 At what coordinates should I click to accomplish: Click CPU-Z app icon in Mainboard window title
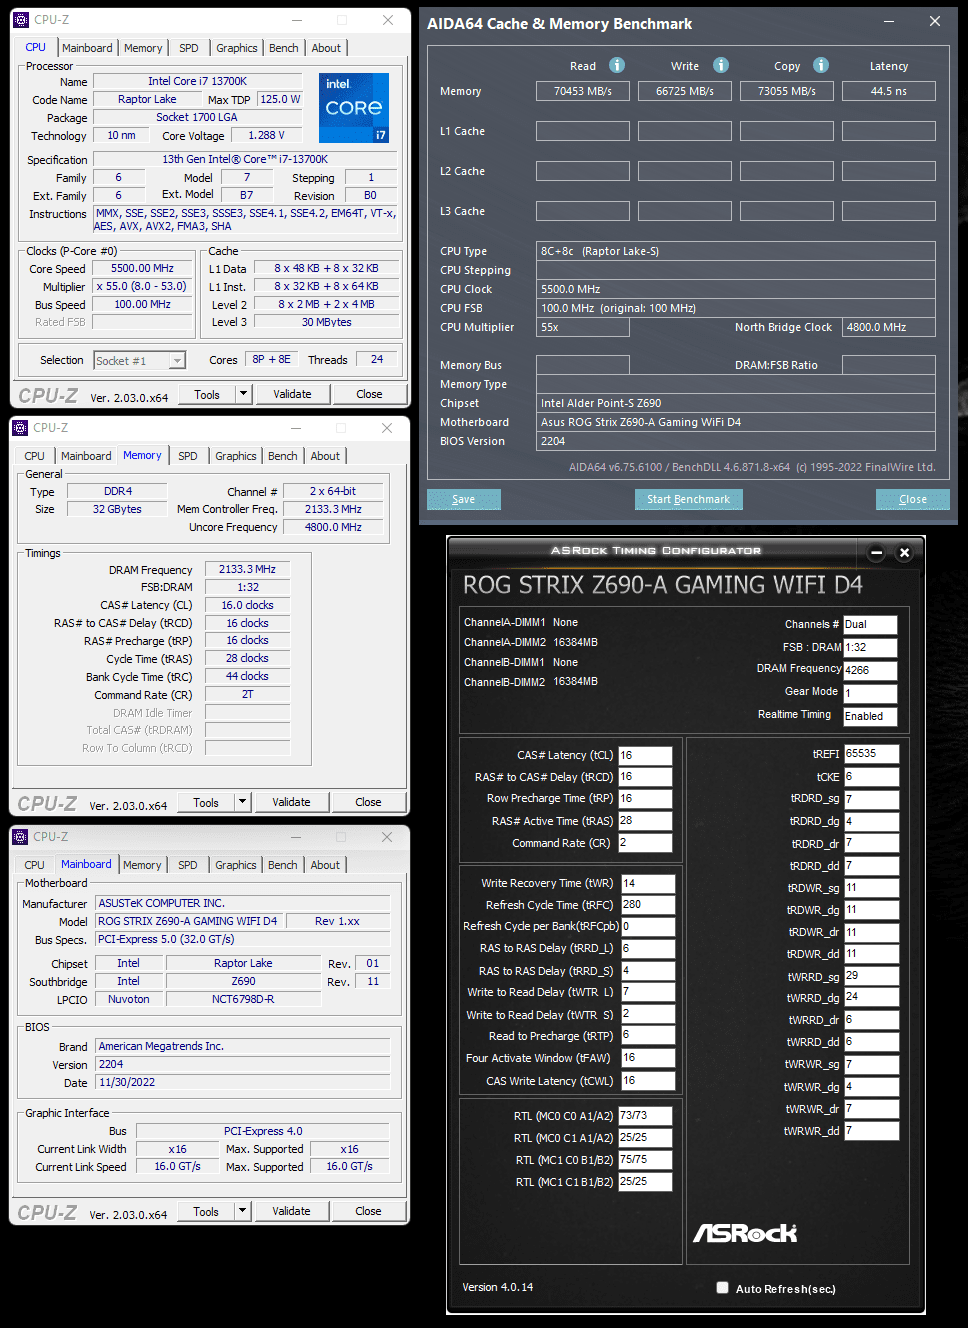click(x=20, y=837)
